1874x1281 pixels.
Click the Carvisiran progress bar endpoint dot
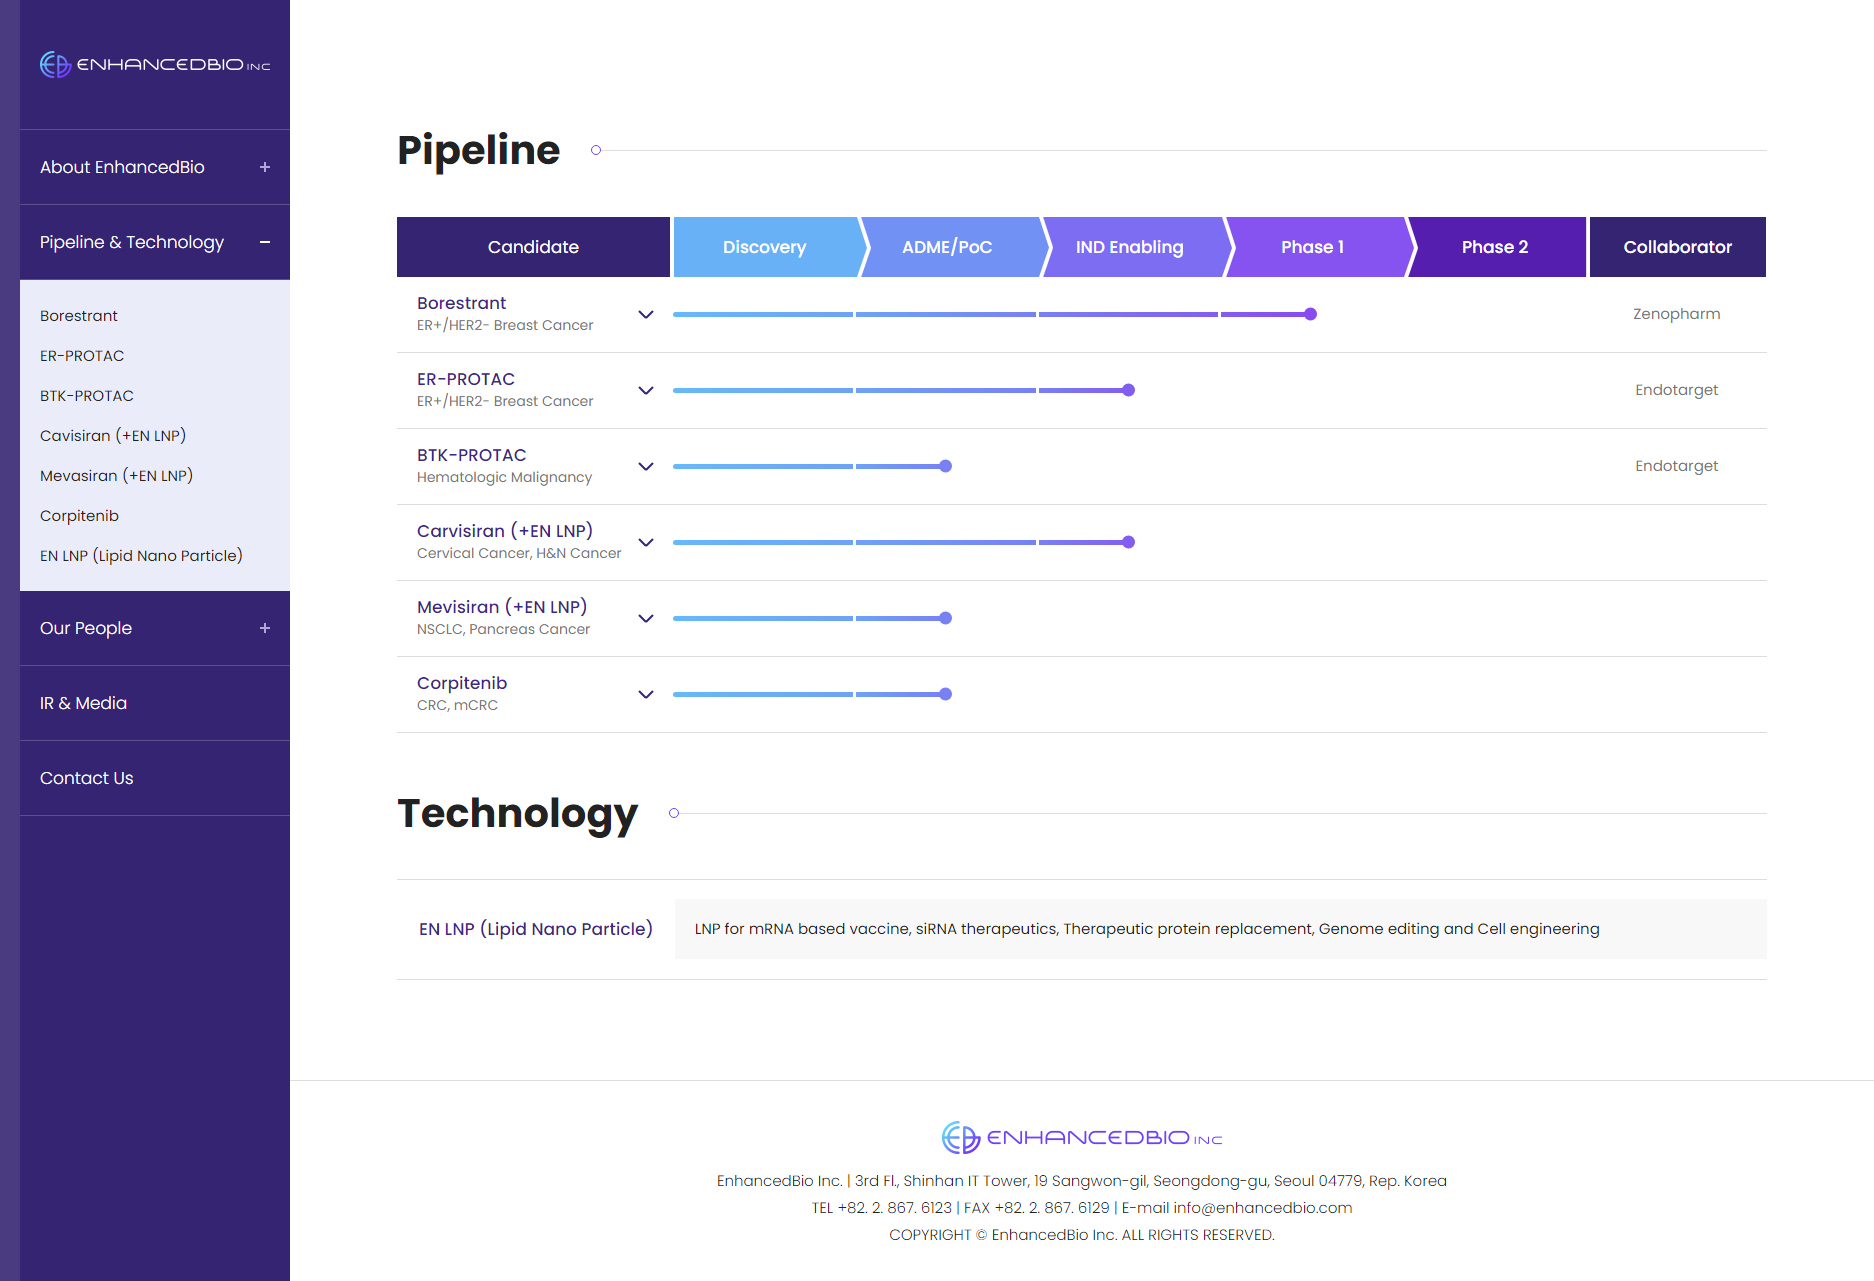[x=1129, y=542]
